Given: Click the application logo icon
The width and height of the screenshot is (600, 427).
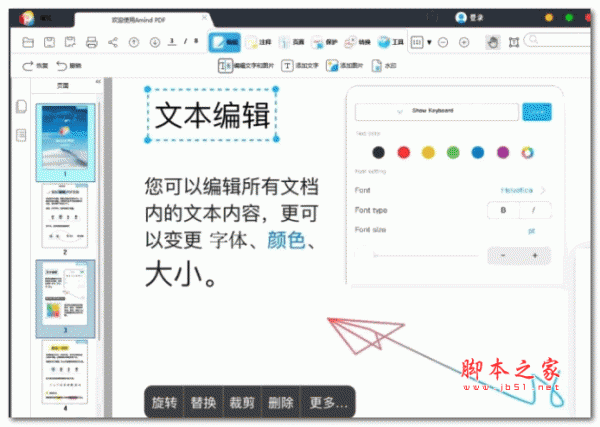Looking at the screenshot, I should [x=27, y=18].
